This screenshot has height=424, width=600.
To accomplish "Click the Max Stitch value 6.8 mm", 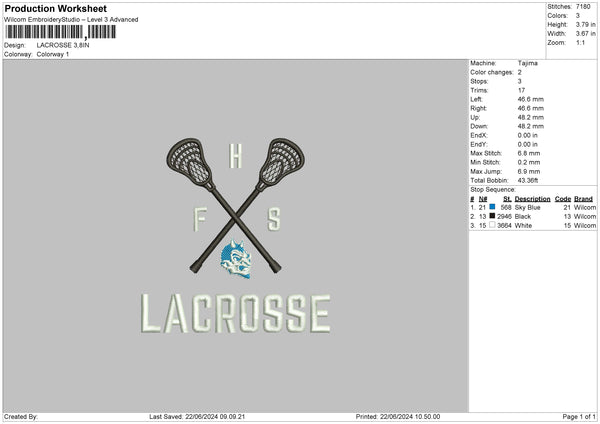I will pos(529,153).
